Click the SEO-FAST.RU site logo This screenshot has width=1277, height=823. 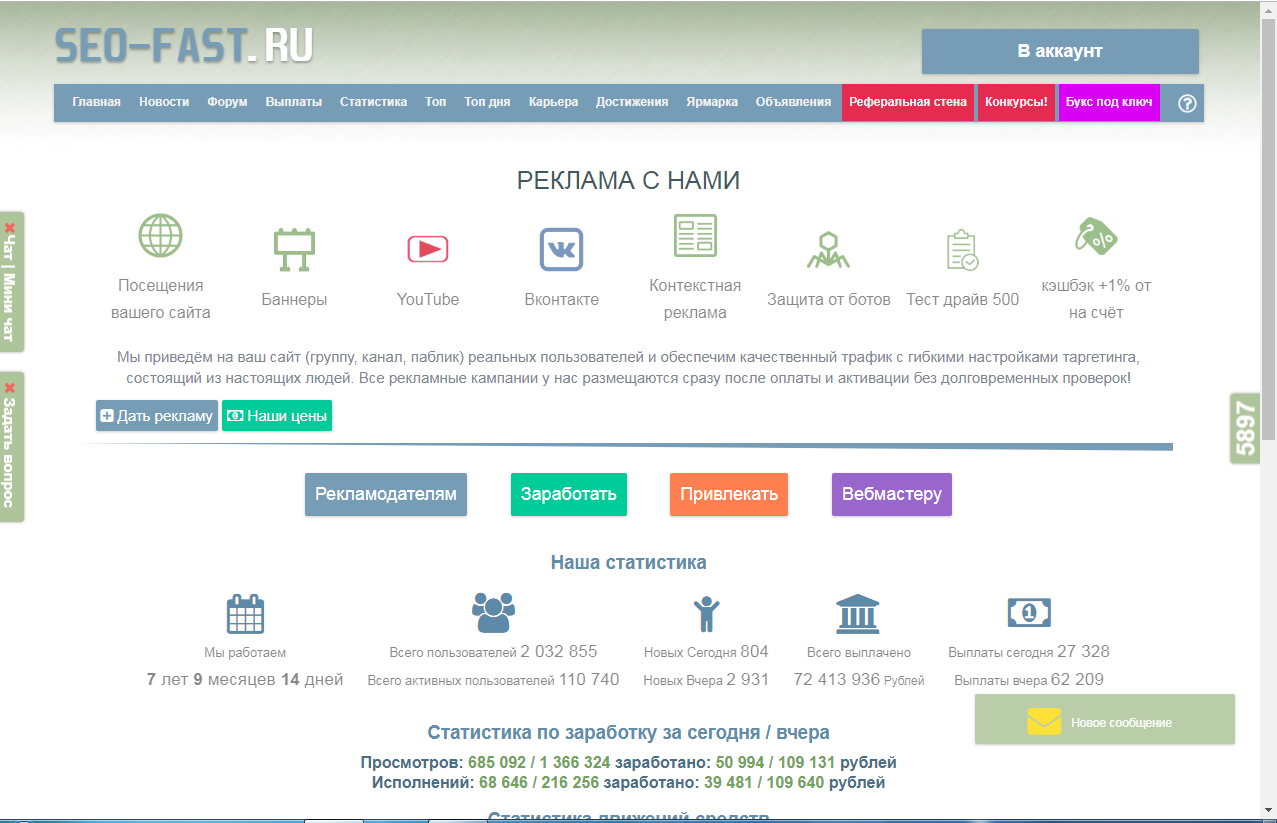click(184, 46)
